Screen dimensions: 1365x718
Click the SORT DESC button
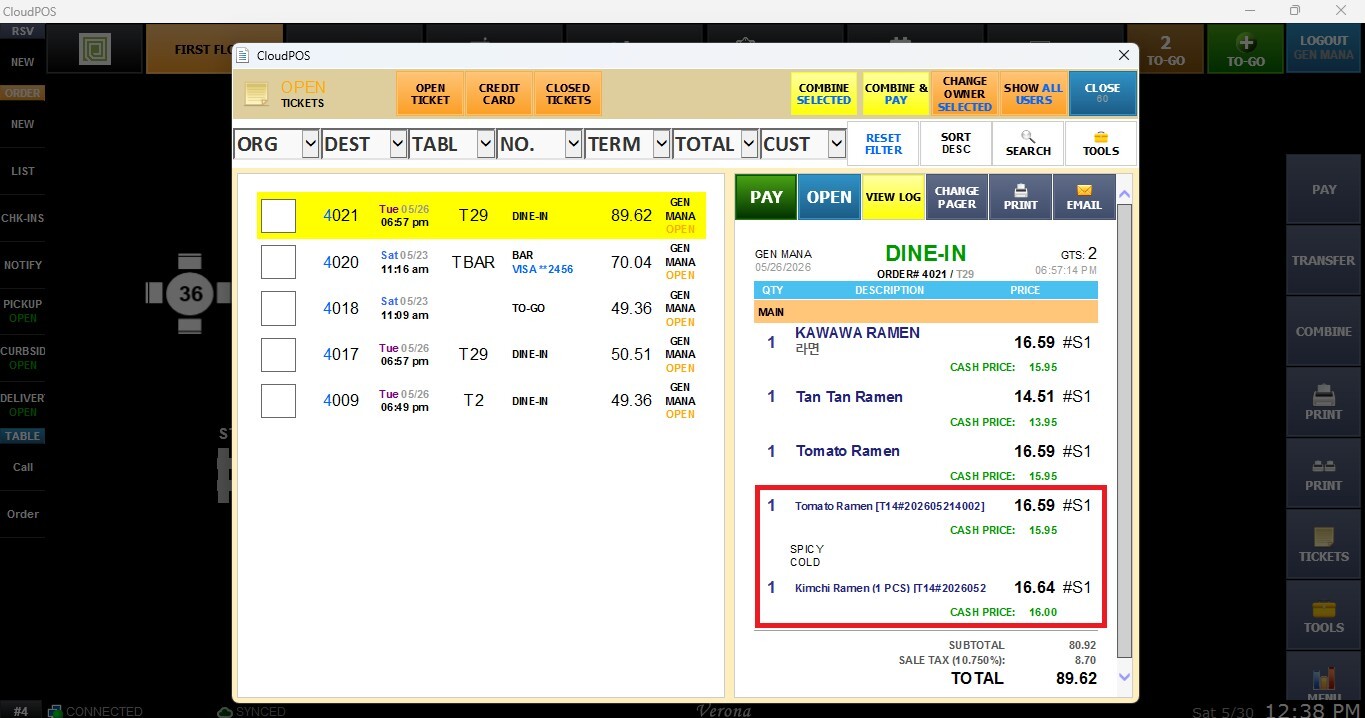(955, 144)
